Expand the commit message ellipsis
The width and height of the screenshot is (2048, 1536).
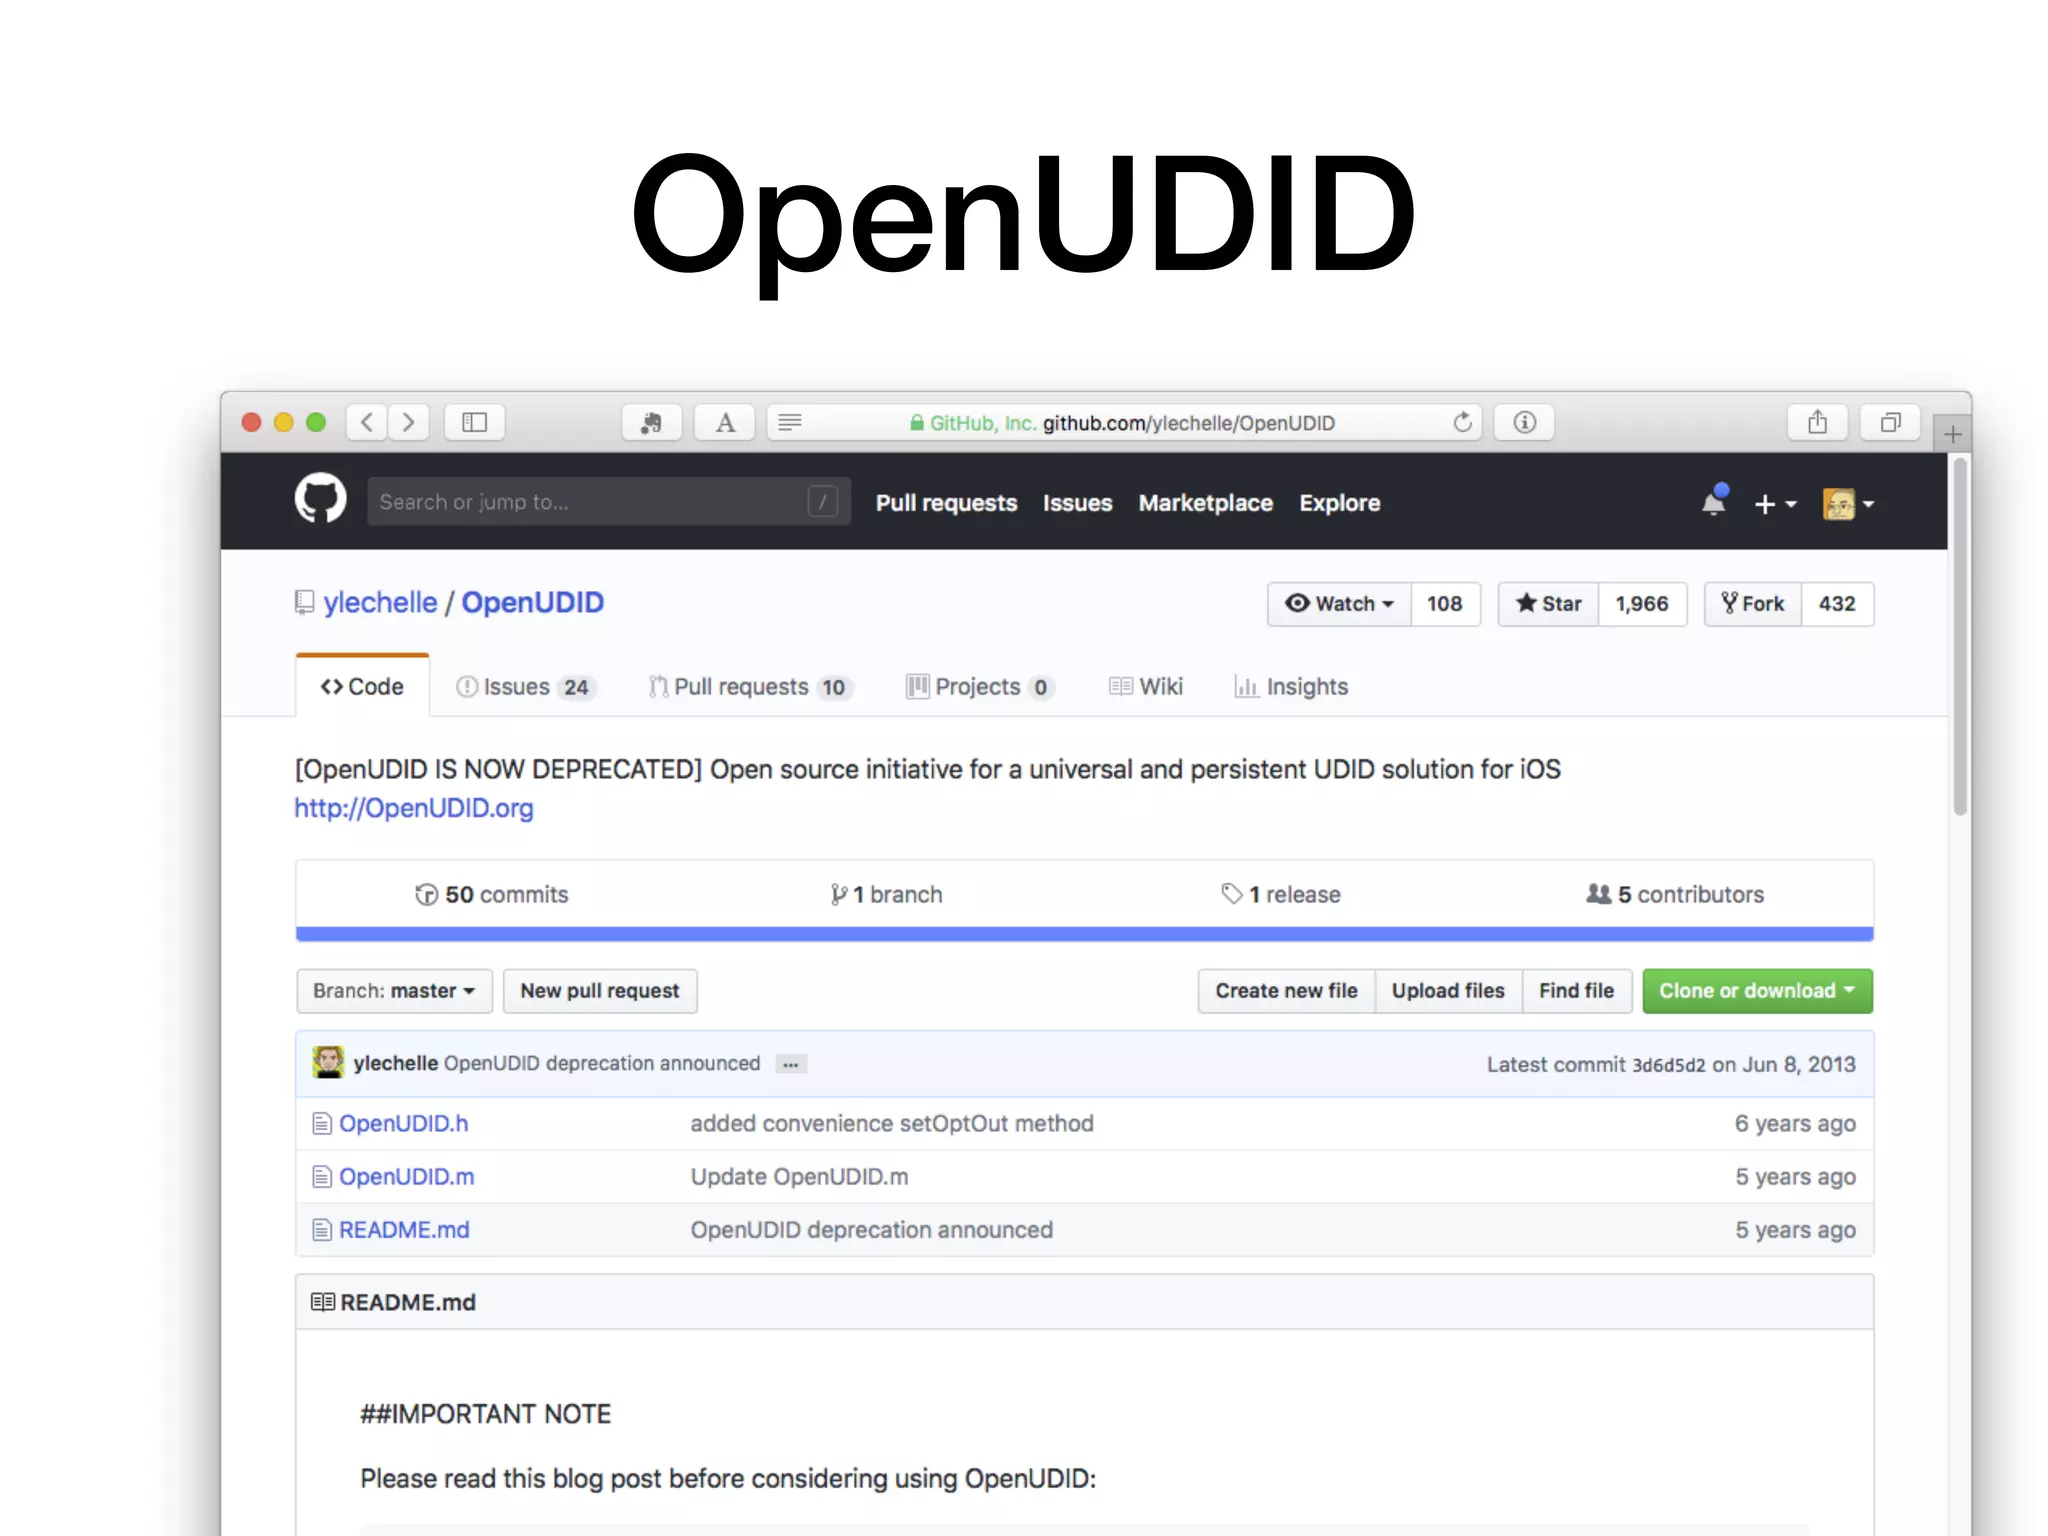point(791,1064)
